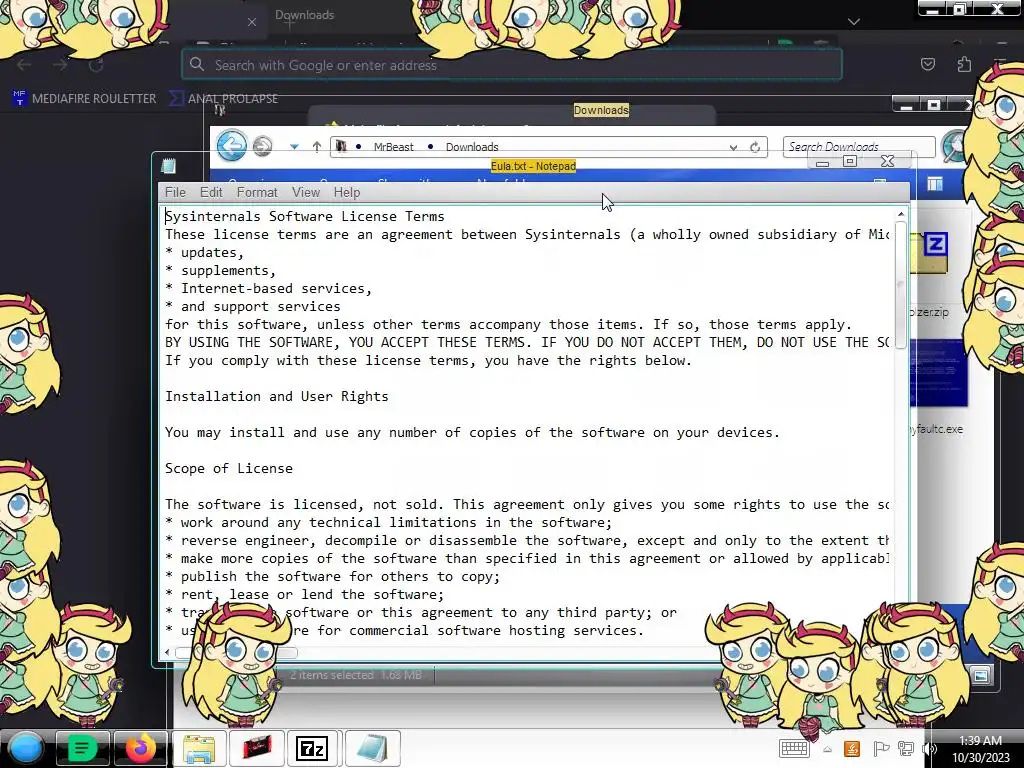This screenshot has height=768, width=1024.
Task: Open the network tray icon
Action: [x=906, y=748]
